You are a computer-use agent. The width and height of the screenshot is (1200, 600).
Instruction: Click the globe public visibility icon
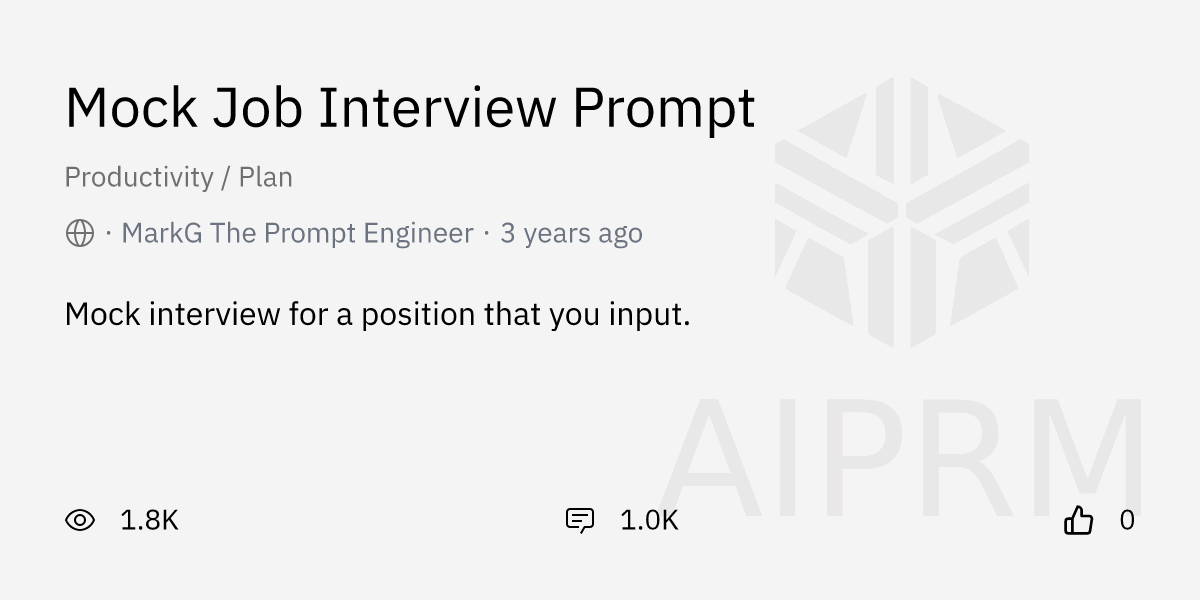(x=80, y=234)
